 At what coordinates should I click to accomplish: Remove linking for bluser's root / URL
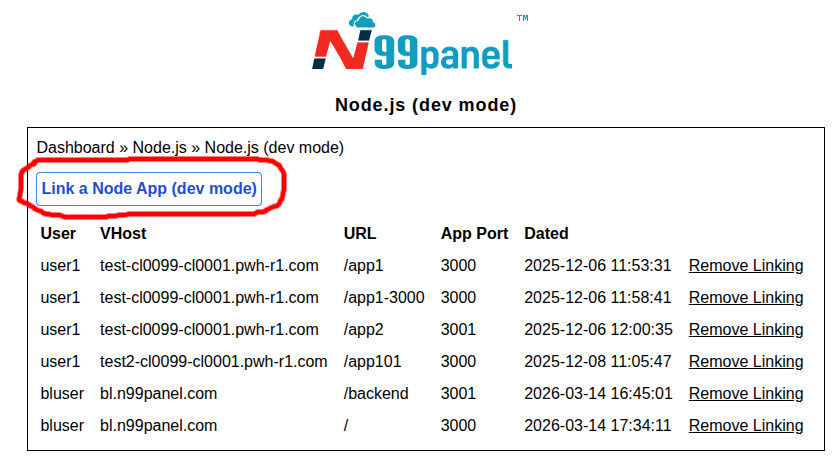pos(745,426)
